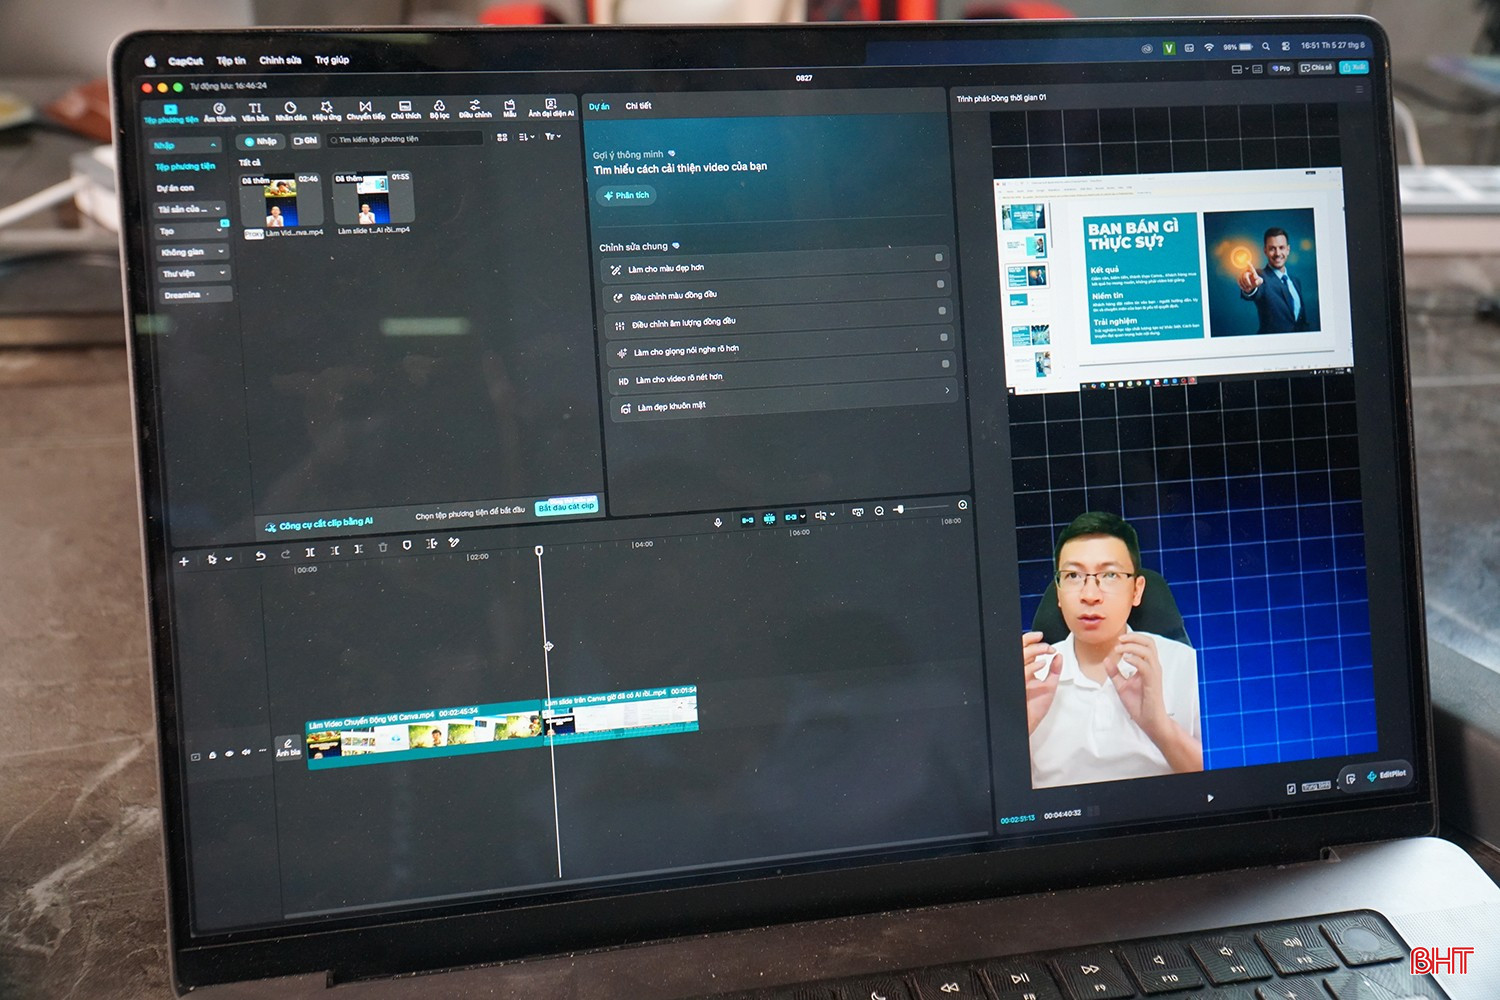Click the add track plus icon
Viewport: 1500px width, 1000px height.
click(x=184, y=562)
